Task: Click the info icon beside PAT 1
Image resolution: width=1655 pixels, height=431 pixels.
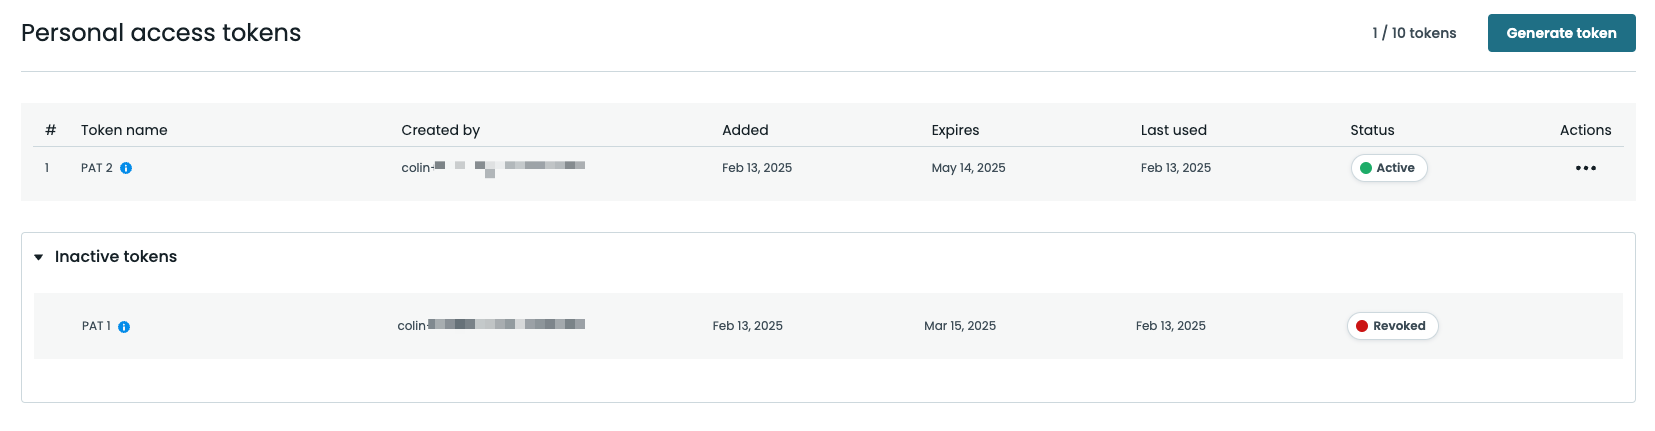Action: tap(124, 327)
